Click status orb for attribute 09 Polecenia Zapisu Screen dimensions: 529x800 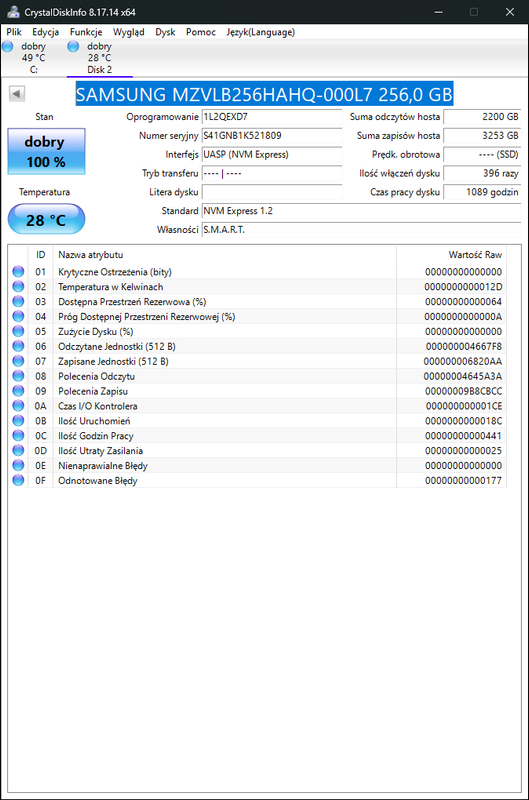(x=18, y=391)
